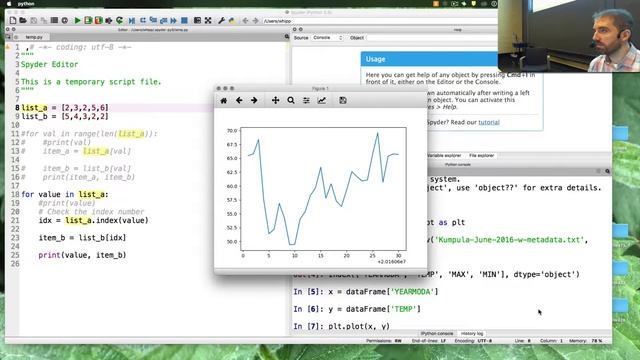Open preferences with the wrench icon
640x360 pixels.
221,20
